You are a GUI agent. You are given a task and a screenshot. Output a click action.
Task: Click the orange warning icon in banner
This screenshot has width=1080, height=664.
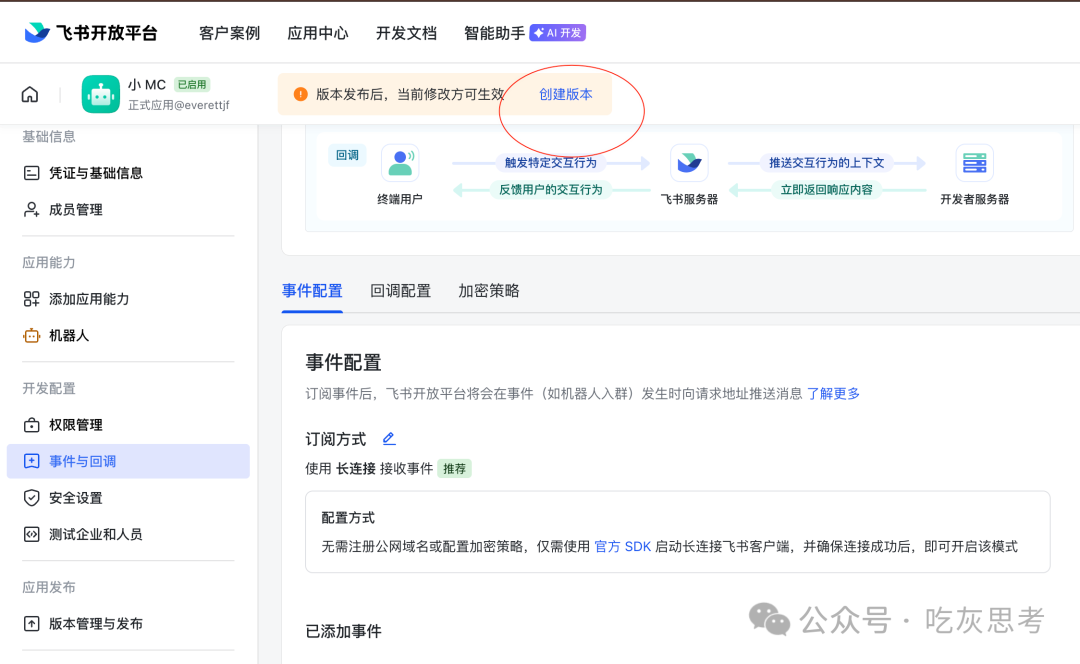pos(300,94)
